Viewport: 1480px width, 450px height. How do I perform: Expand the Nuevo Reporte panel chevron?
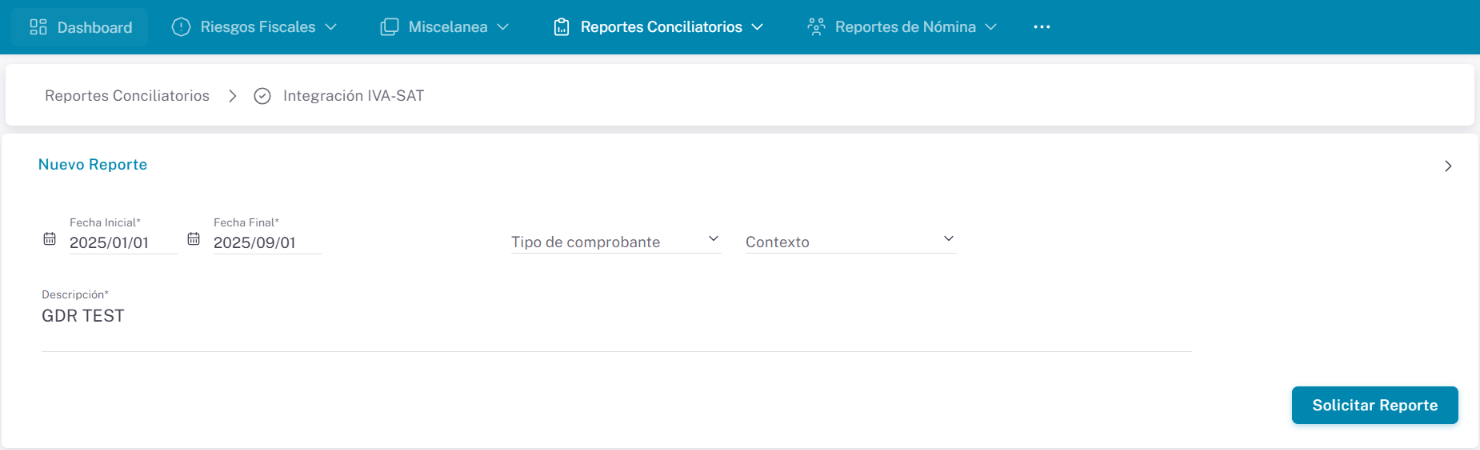tap(1448, 166)
